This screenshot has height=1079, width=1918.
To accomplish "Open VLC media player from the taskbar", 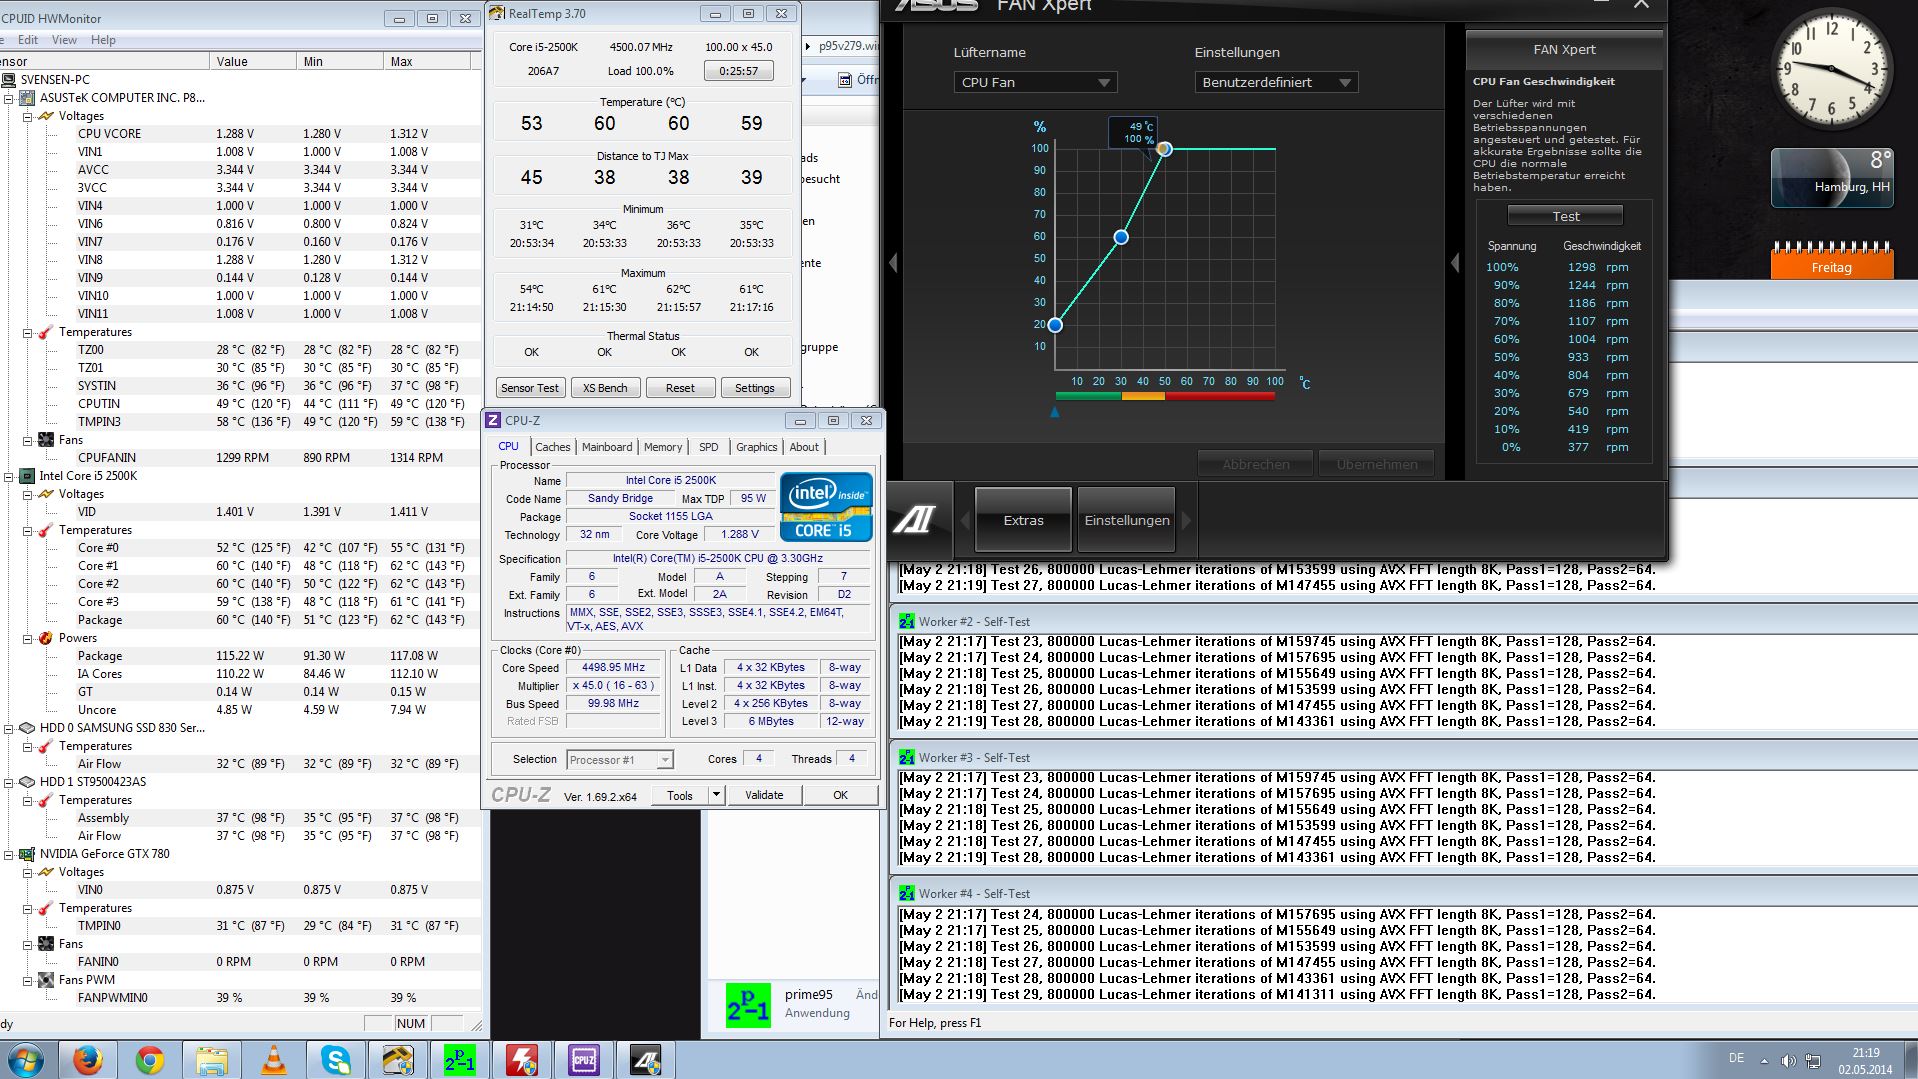I will (274, 1060).
